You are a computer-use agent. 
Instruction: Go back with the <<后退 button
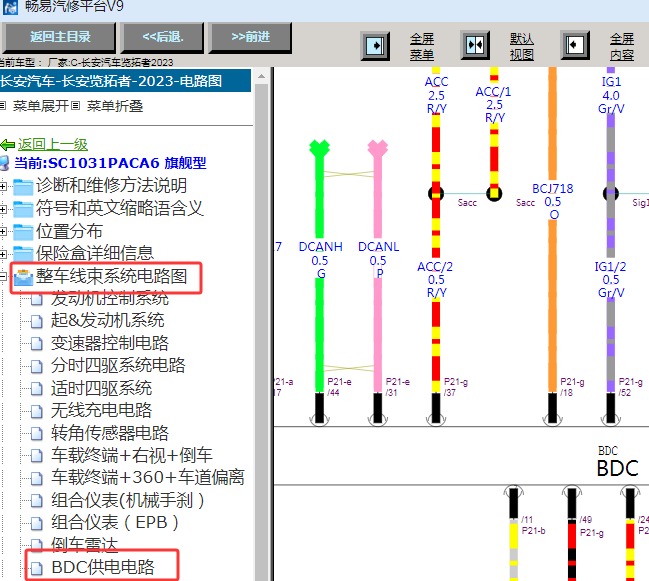click(x=162, y=37)
